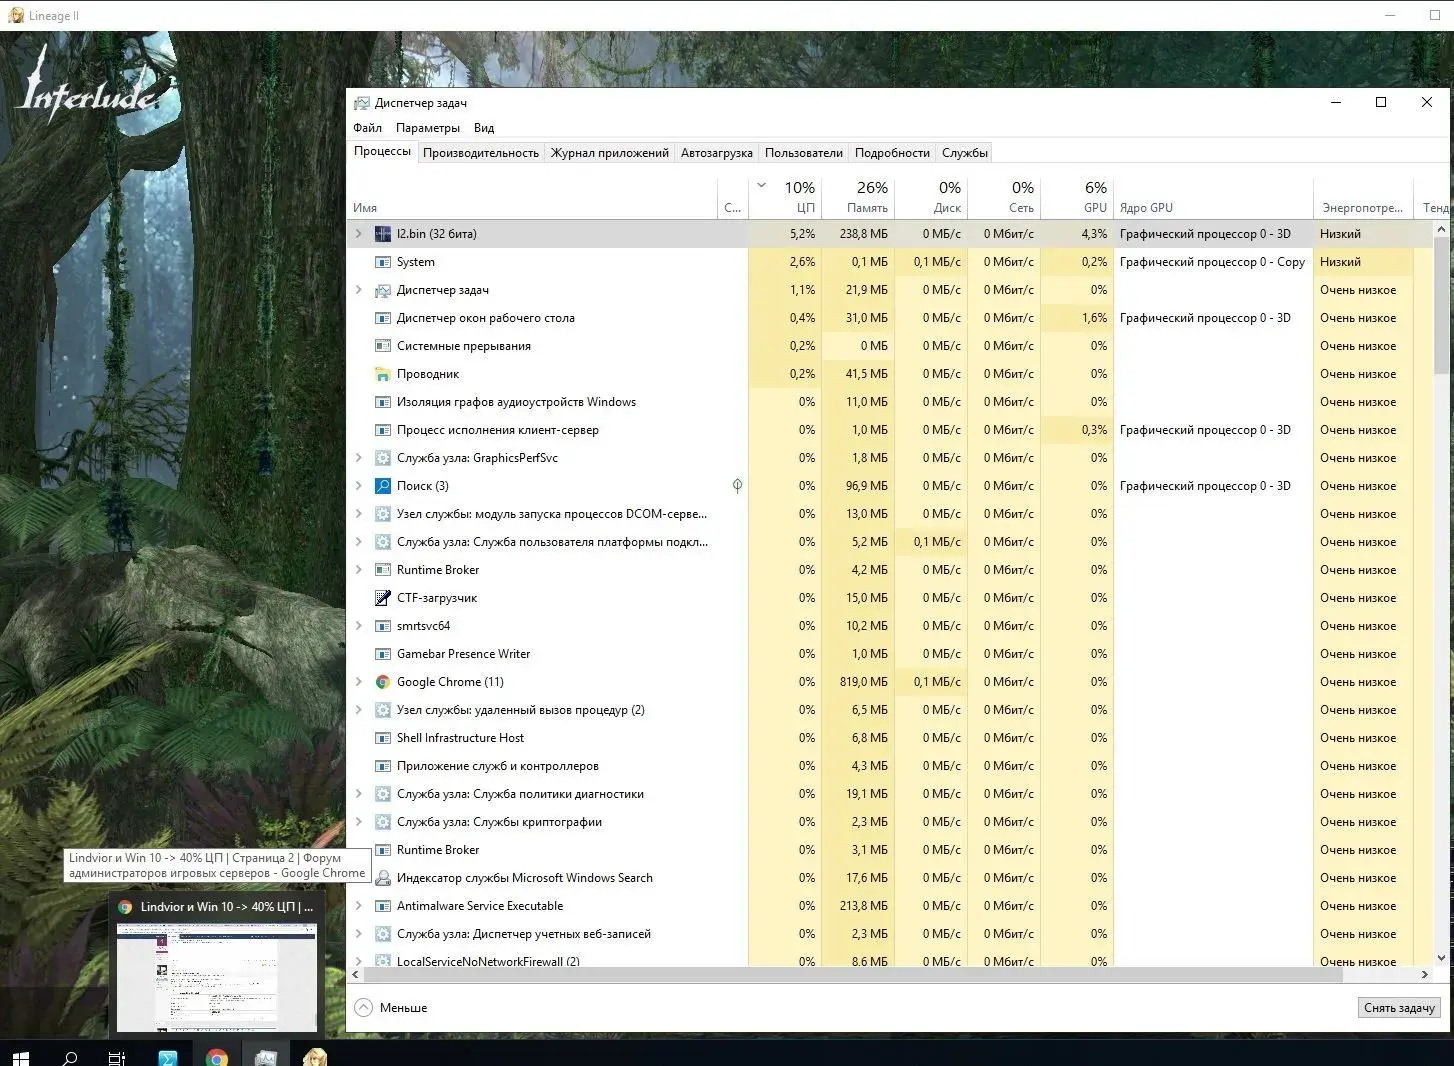Open the Параметры menu
This screenshot has width=1454, height=1066.
[x=428, y=128]
